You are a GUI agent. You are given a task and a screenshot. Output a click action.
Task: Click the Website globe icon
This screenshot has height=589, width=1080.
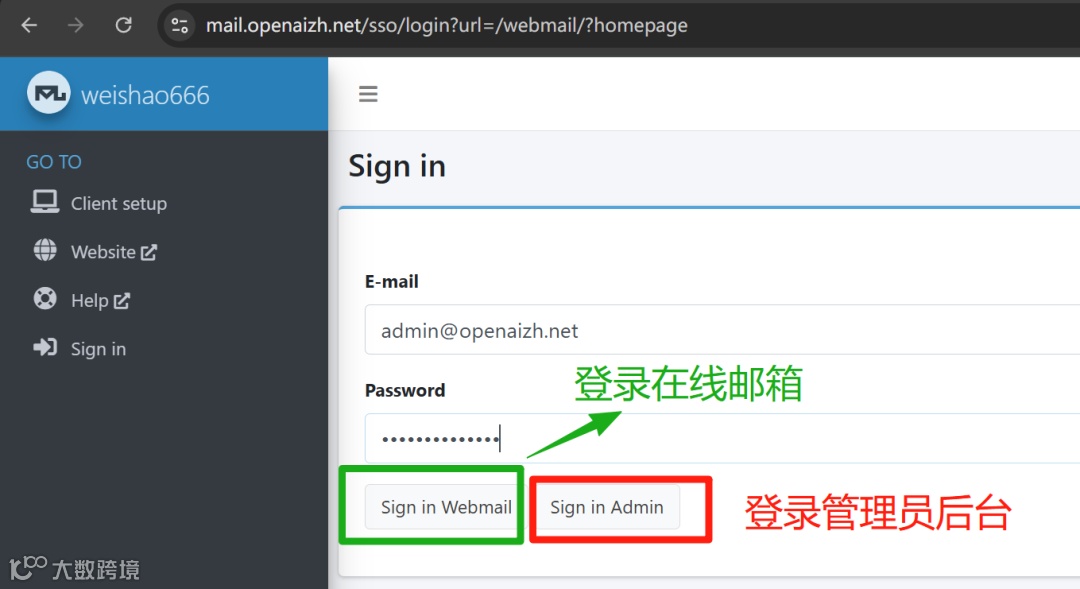click(x=45, y=250)
